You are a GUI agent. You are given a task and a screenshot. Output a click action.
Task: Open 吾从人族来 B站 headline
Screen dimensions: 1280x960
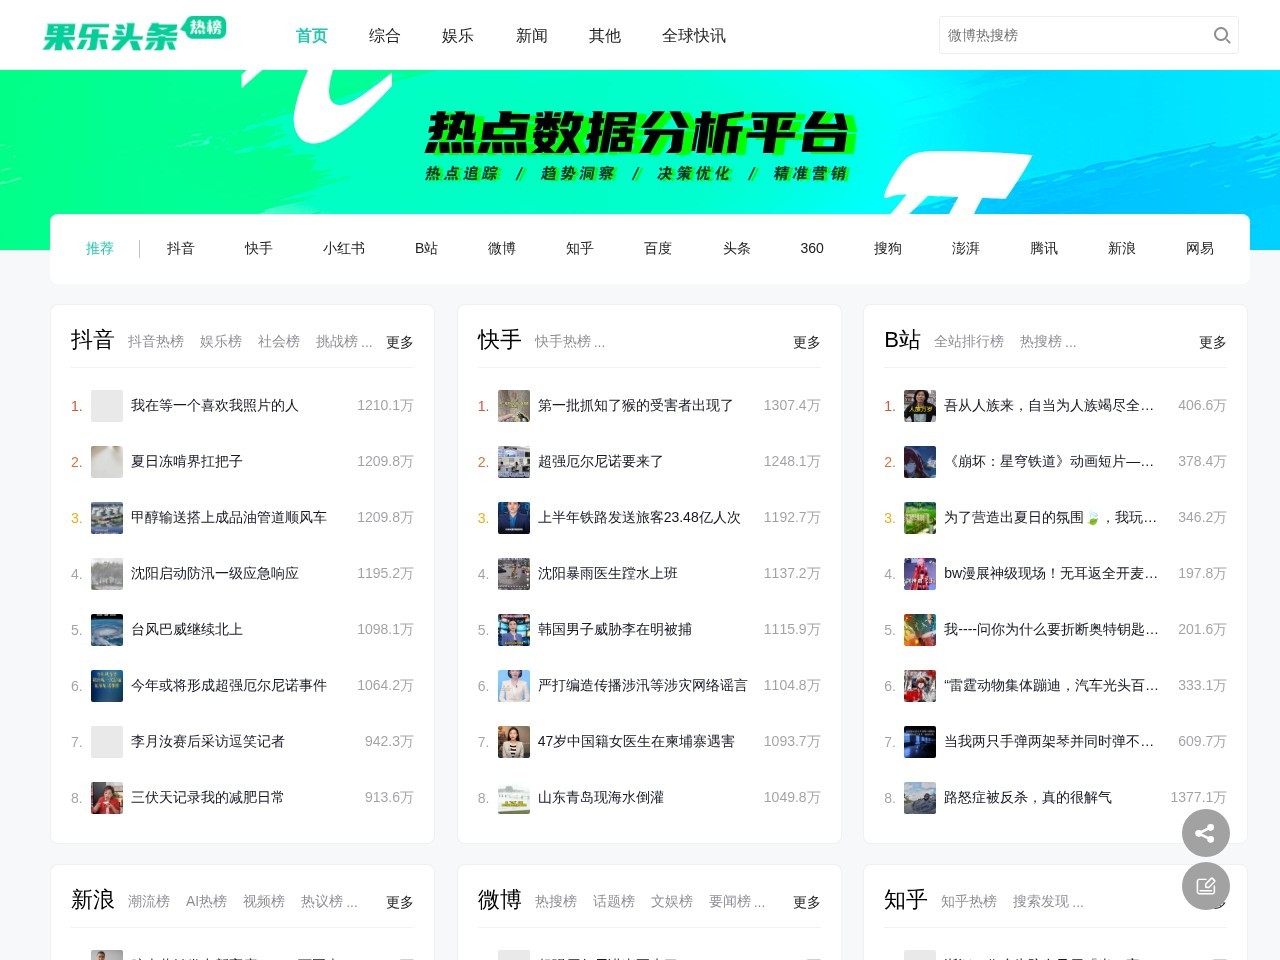(1050, 405)
